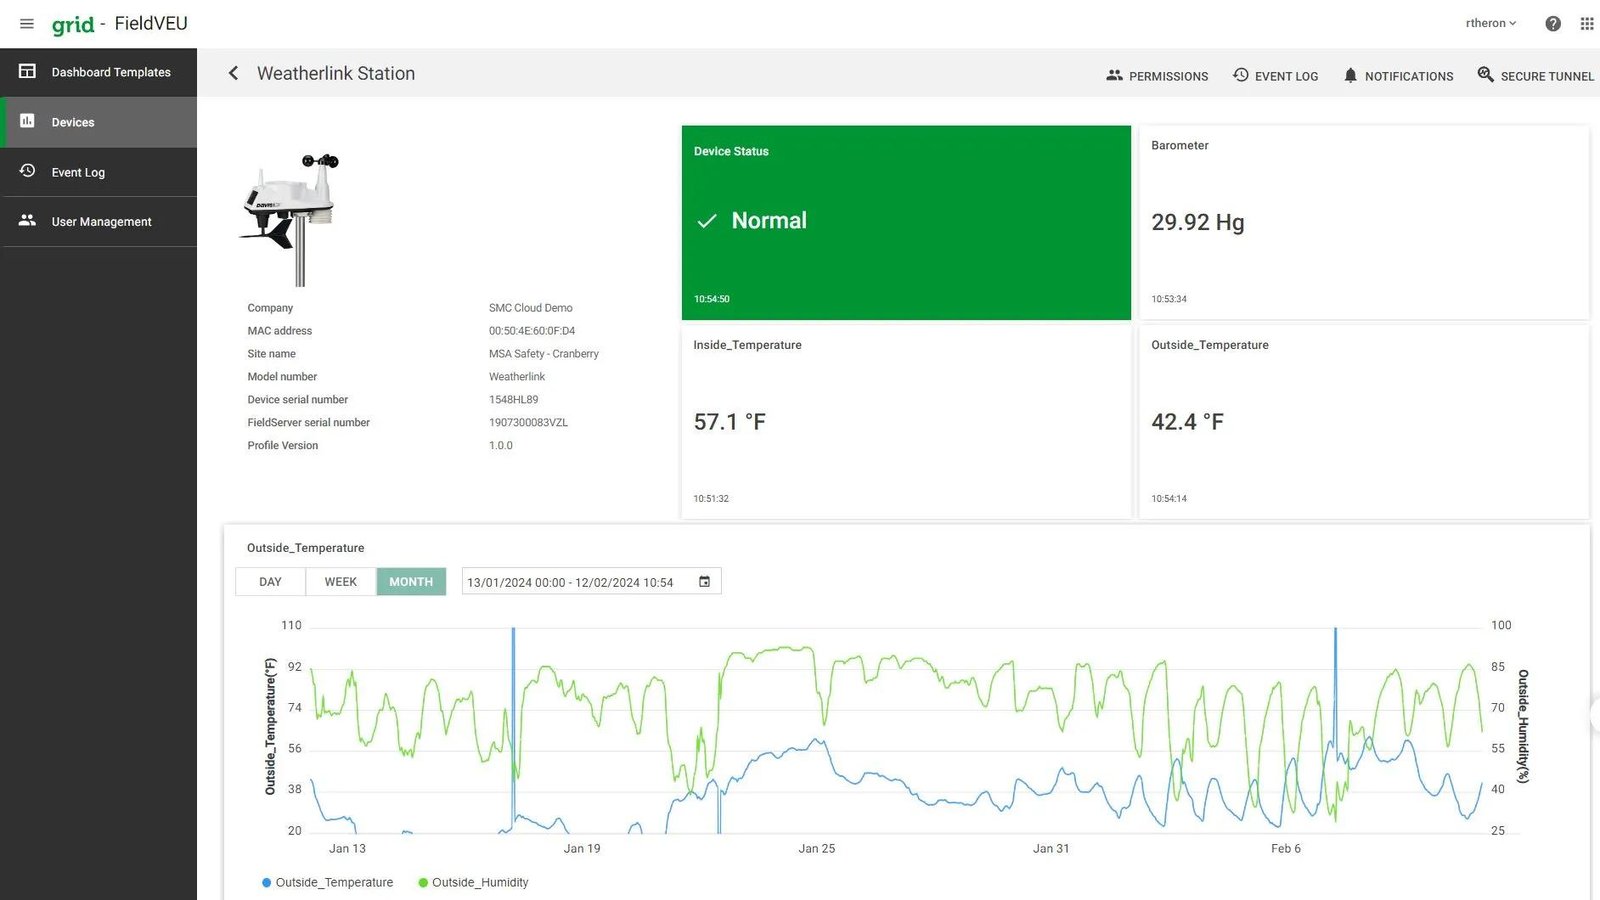Click the Permissions people icon
Viewport: 1600px width, 900px height.
tap(1114, 75)
